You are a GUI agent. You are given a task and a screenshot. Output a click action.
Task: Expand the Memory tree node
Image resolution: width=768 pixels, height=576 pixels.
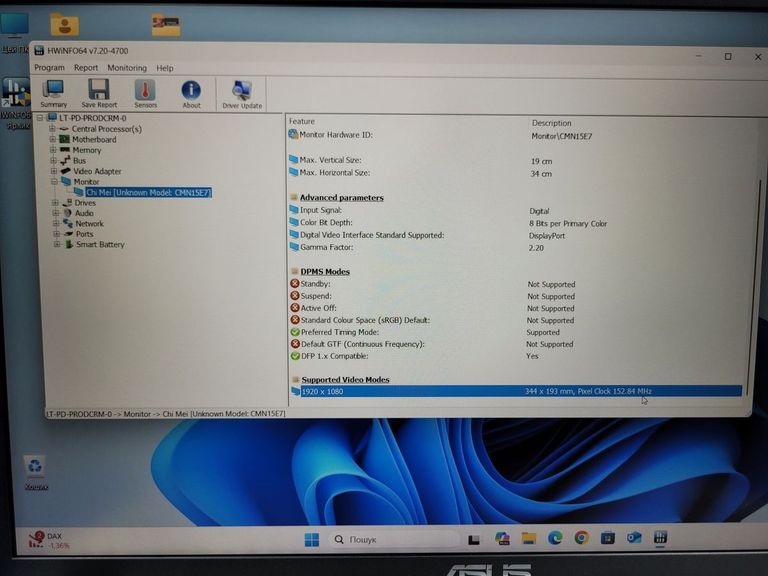coord(53,150)
